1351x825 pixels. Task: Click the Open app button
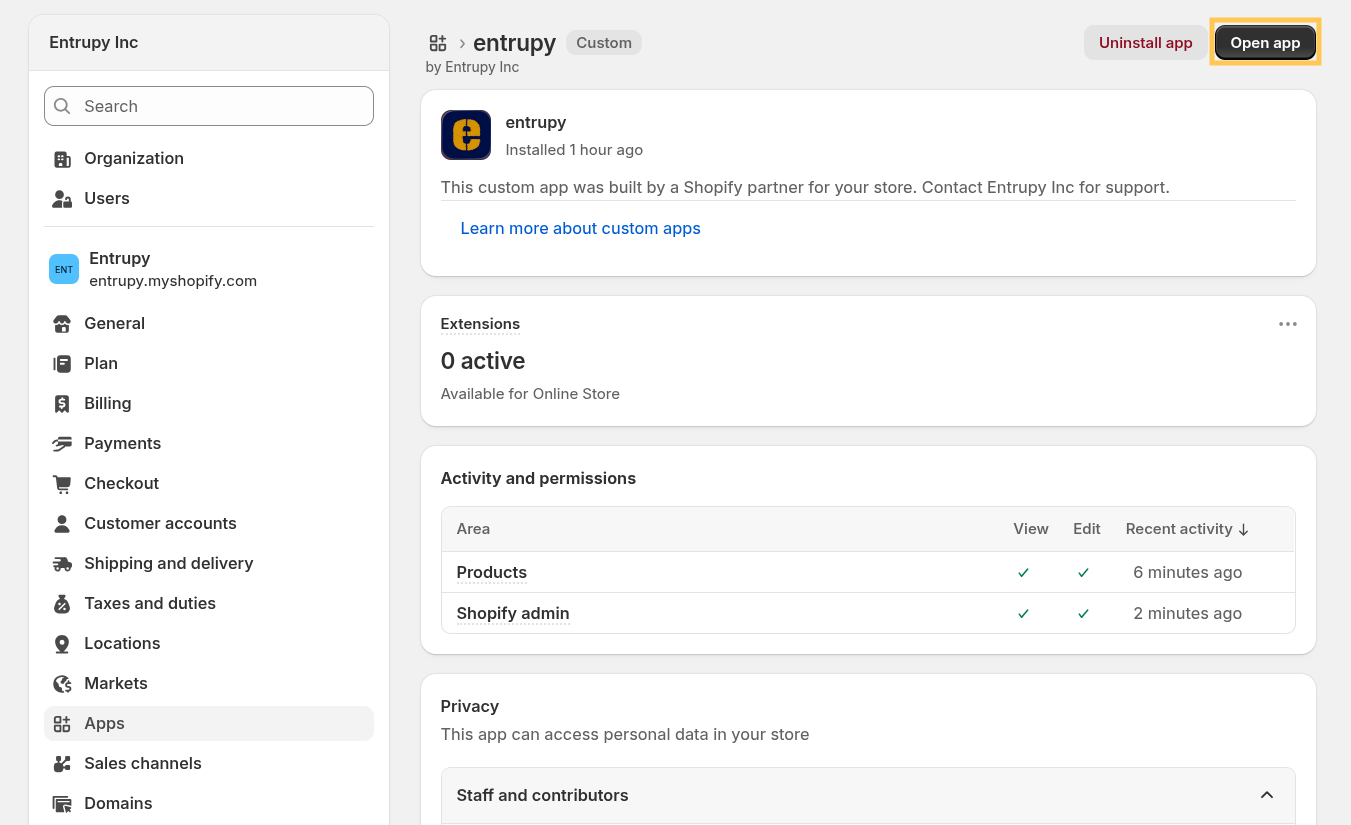click(1265, 43)
